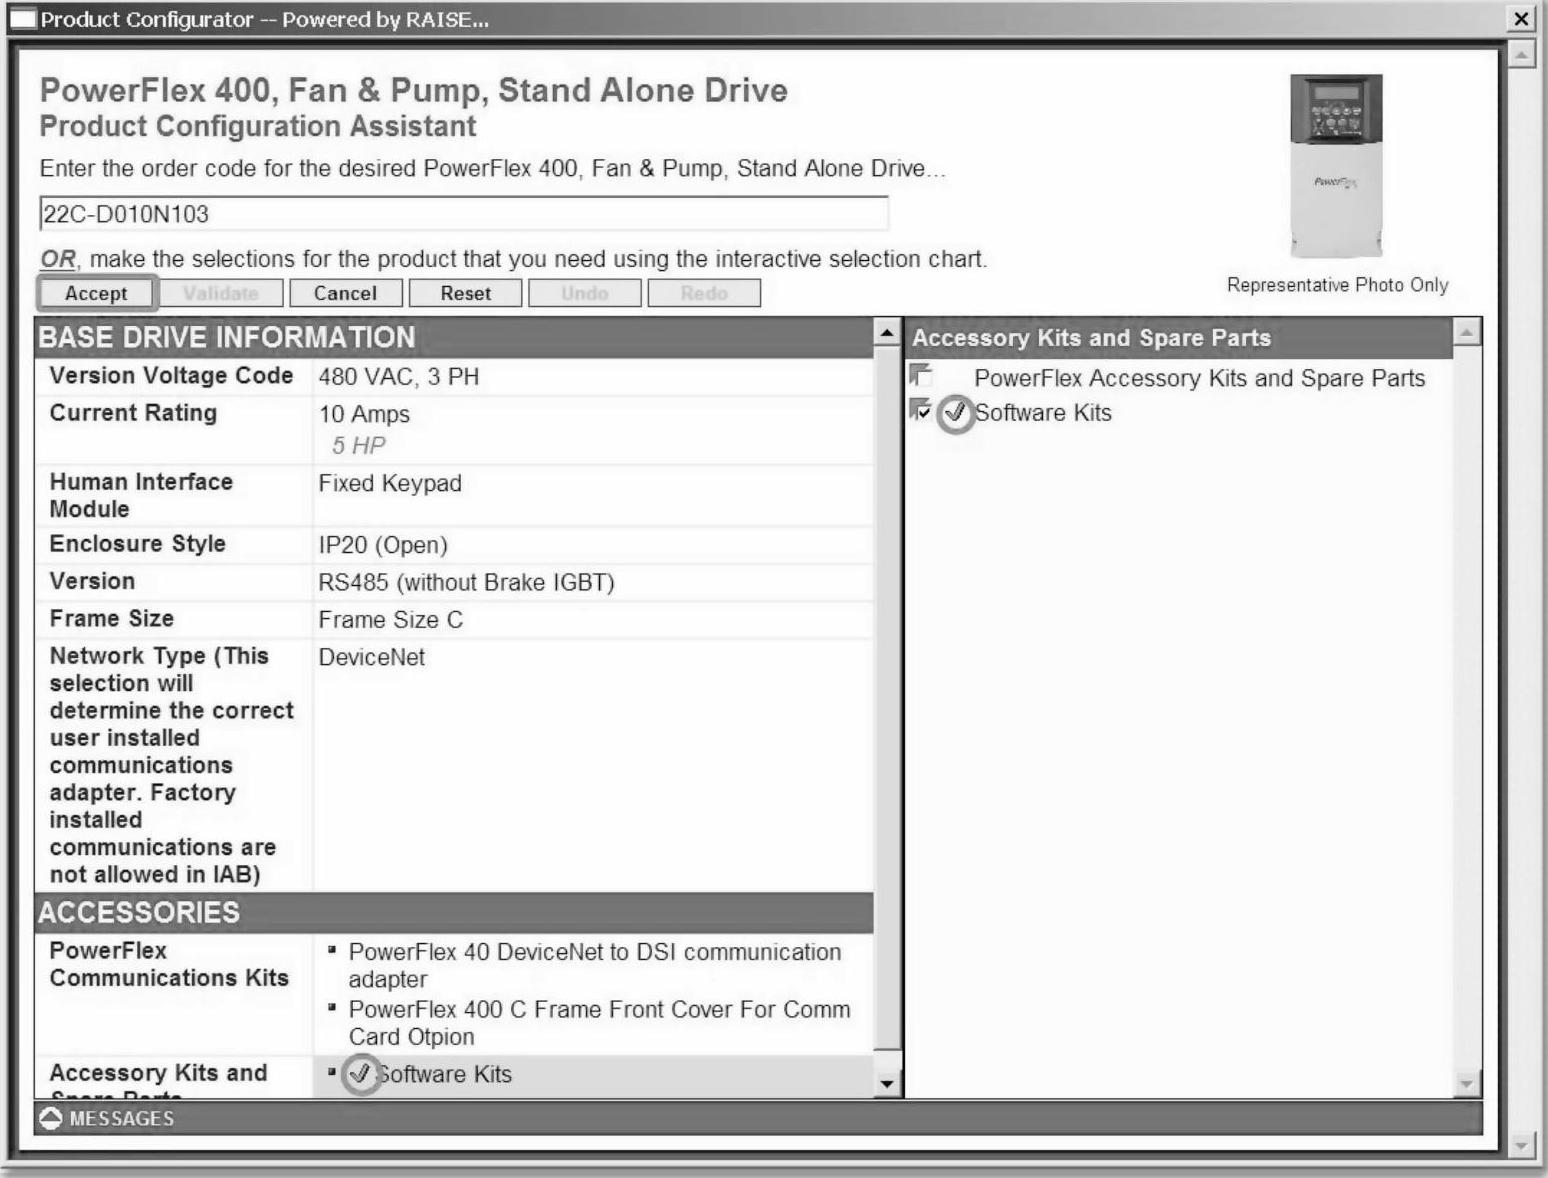
Task: Click the base drive list scroll-down arrow
Action: coord(887,1084)
